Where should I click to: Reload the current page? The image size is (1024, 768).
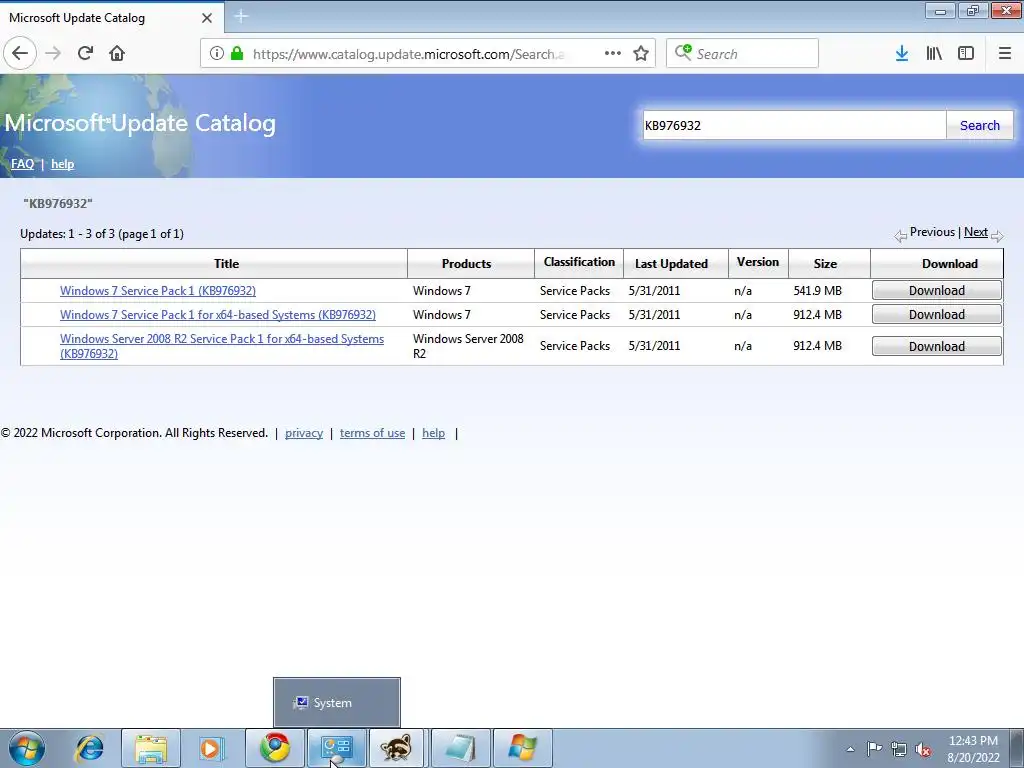[x=85, y=54]
